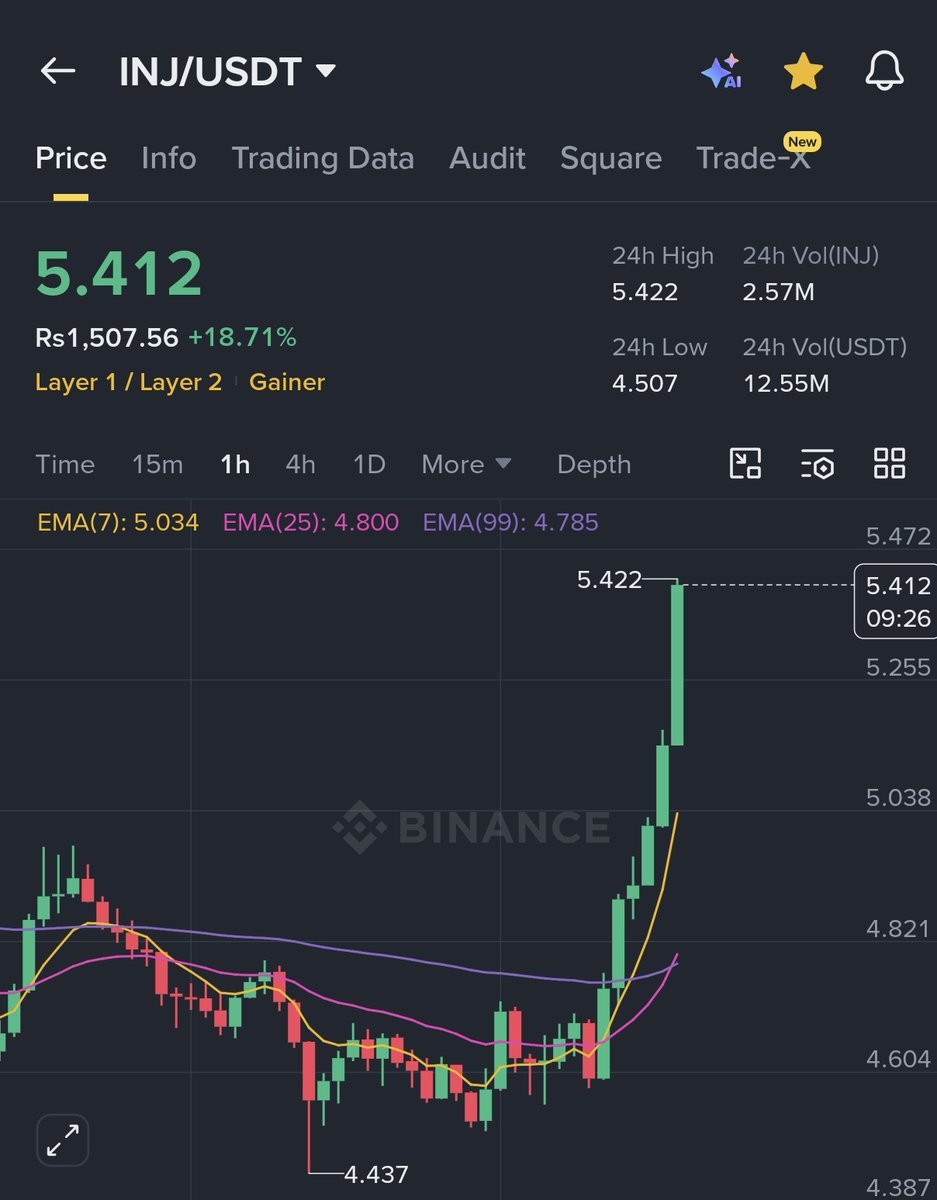Tap the Gainer tag link

pyautogui.click(x=287, y=382)
